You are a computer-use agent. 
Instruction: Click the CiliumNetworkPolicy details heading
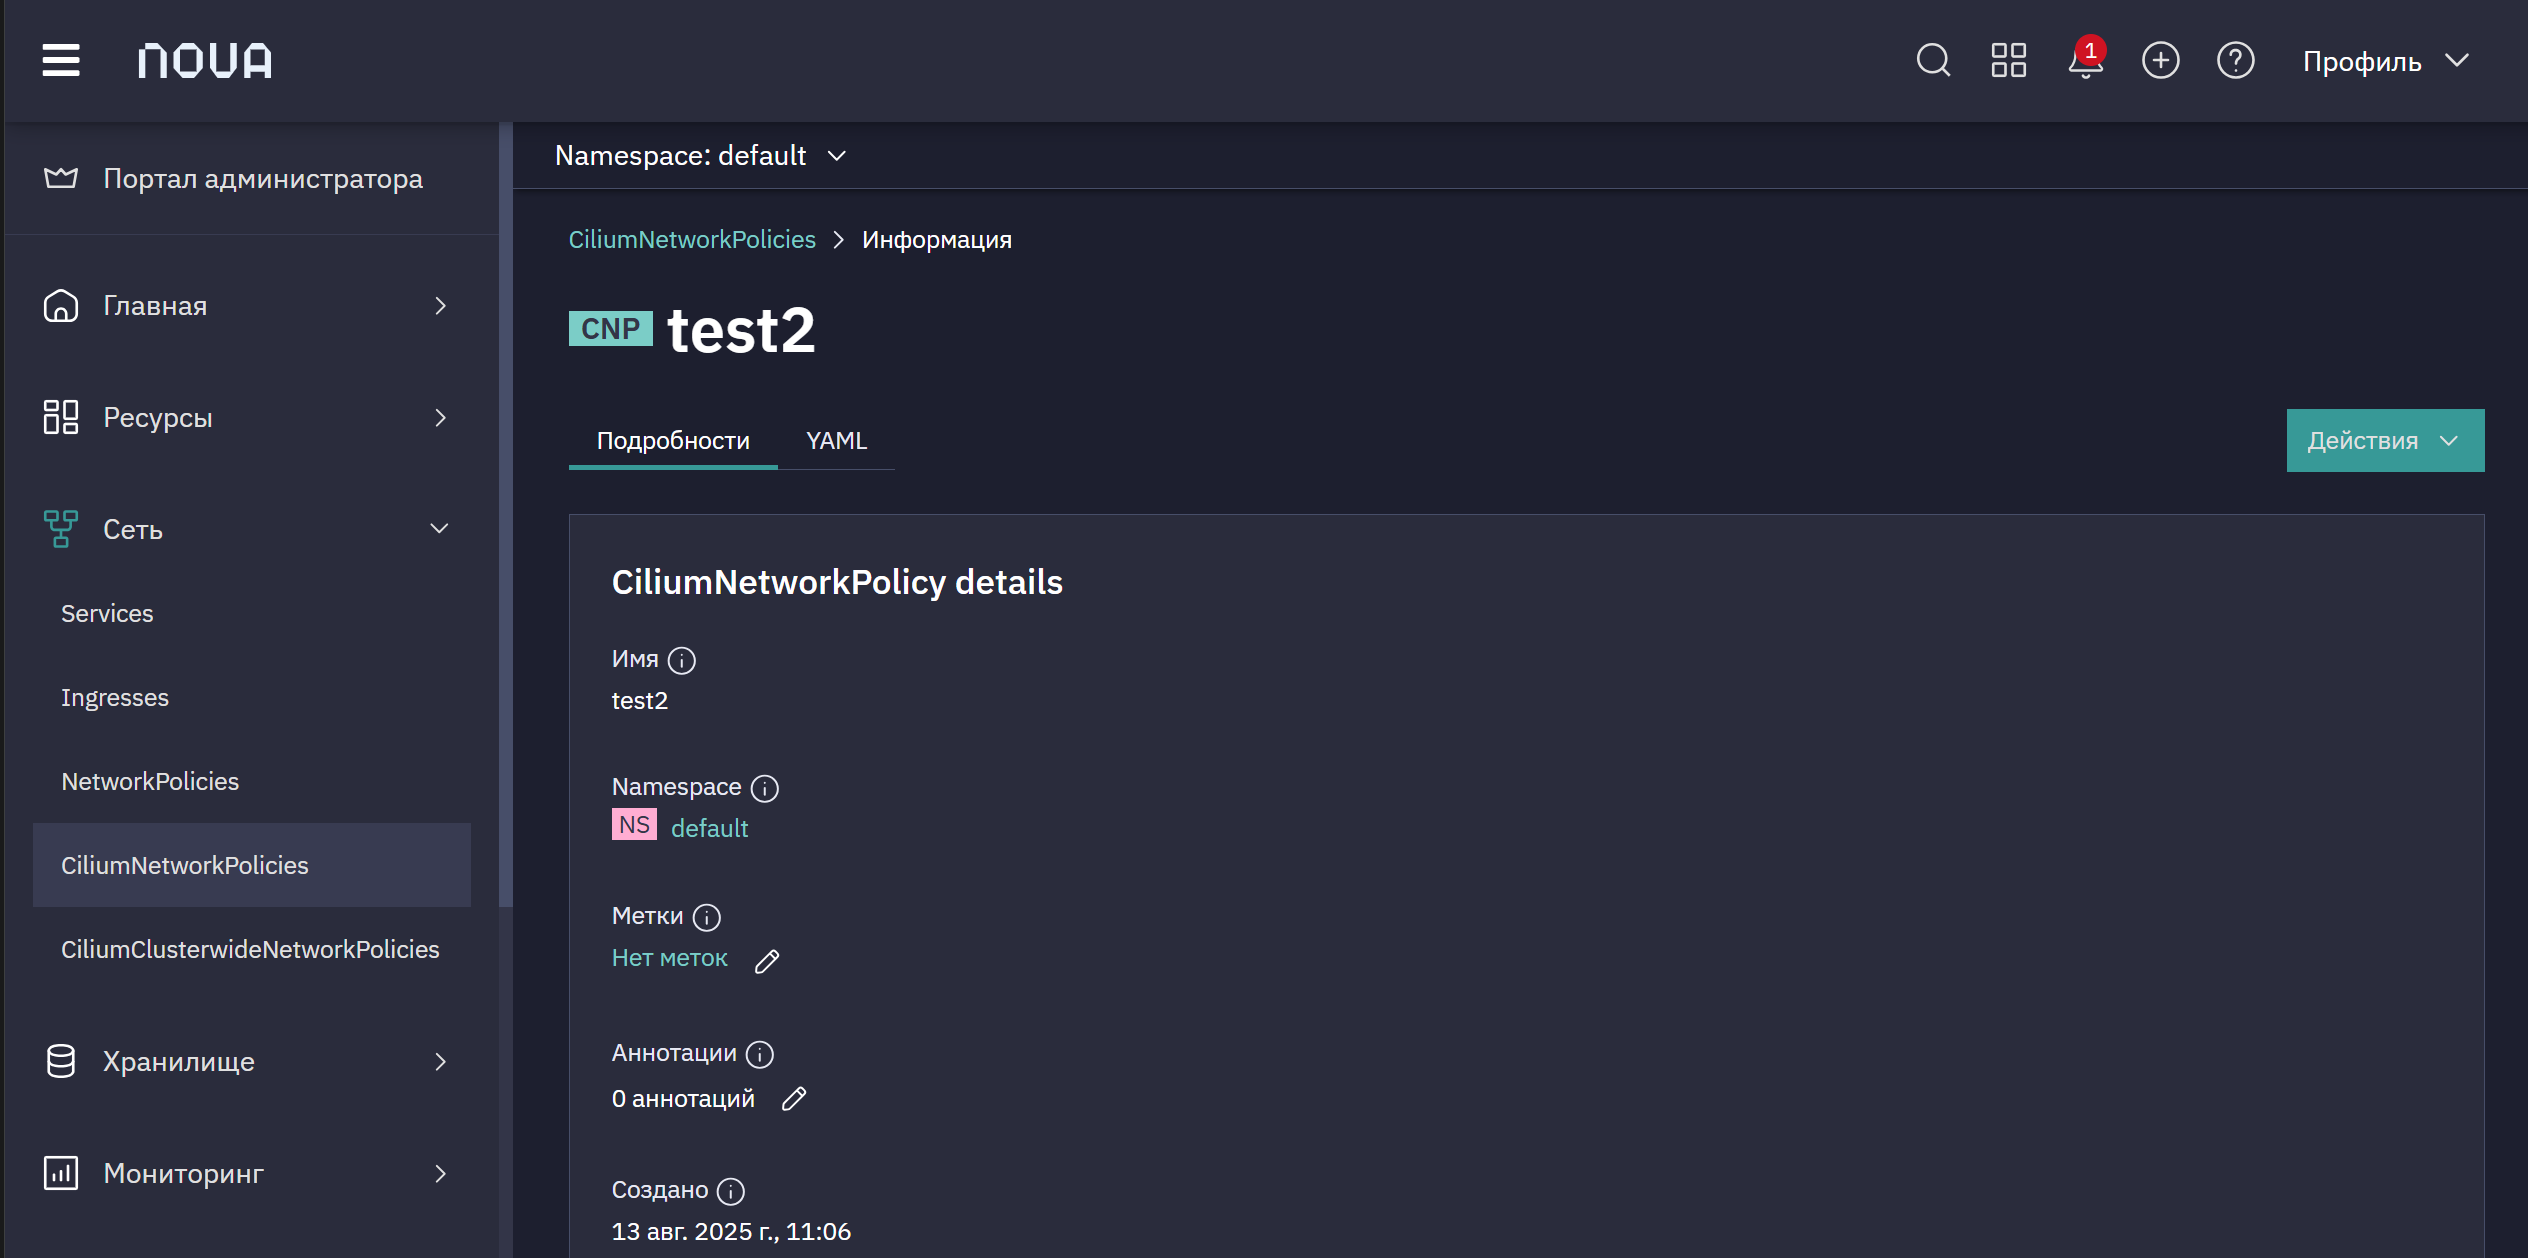[837, 582]
